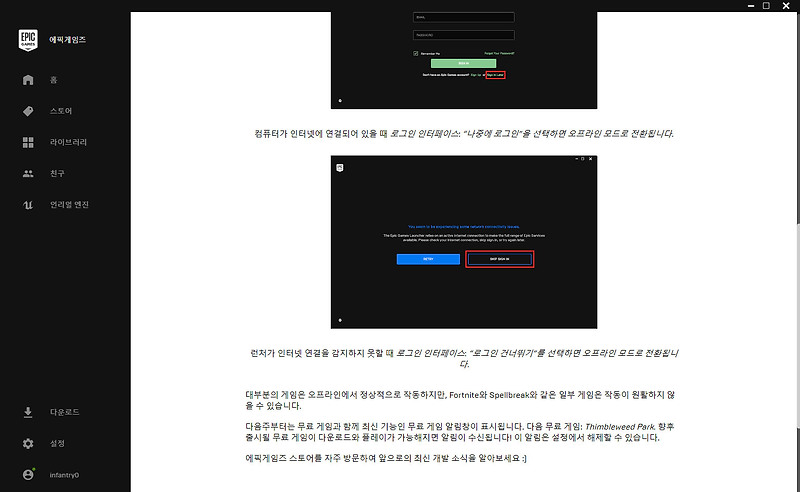Maximize the launcher window

click(x=766, y=6)
